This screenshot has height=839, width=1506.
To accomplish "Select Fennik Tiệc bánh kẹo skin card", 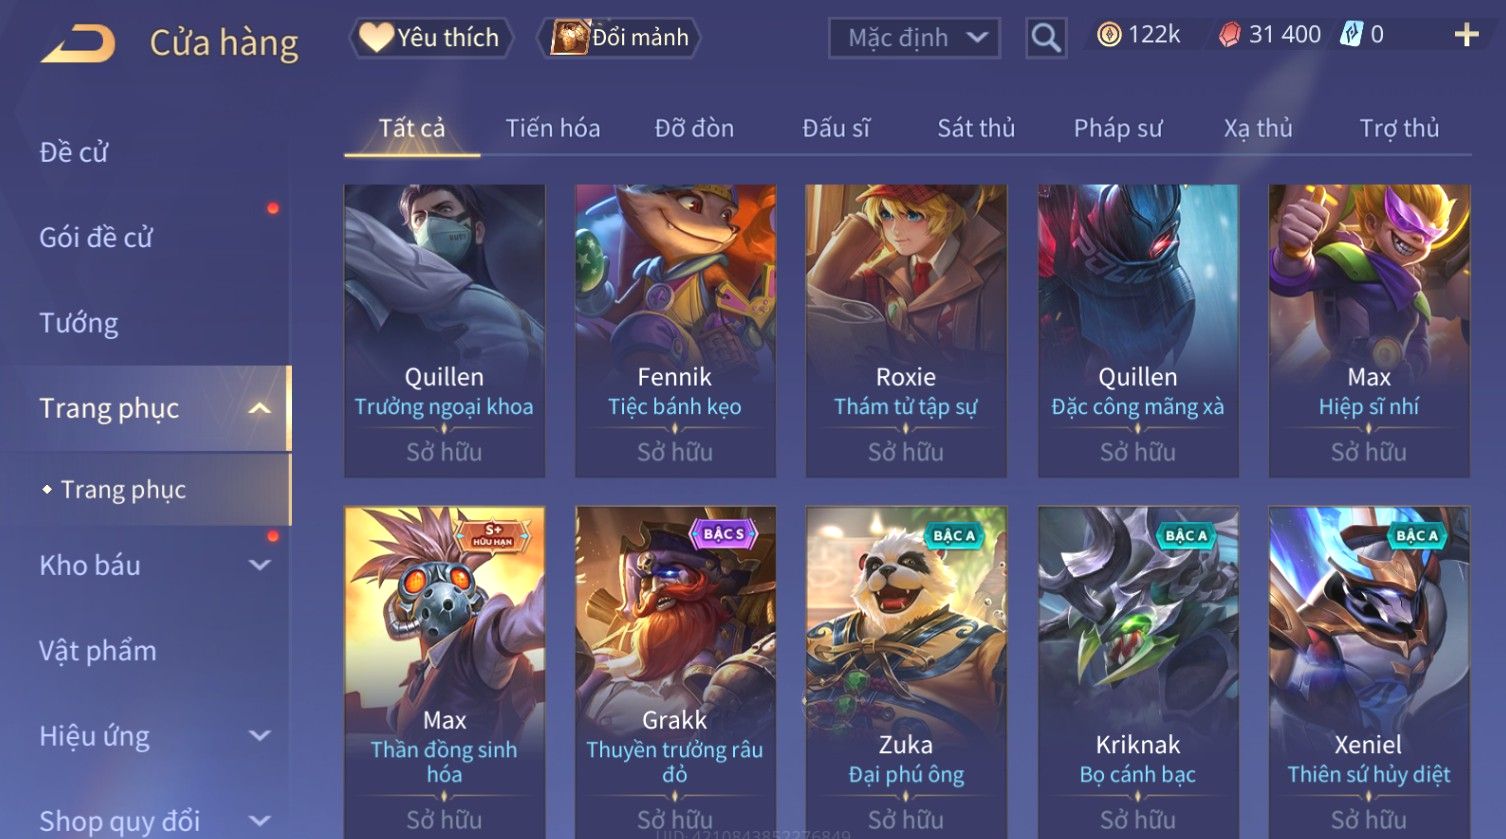I will click(675, 330).
